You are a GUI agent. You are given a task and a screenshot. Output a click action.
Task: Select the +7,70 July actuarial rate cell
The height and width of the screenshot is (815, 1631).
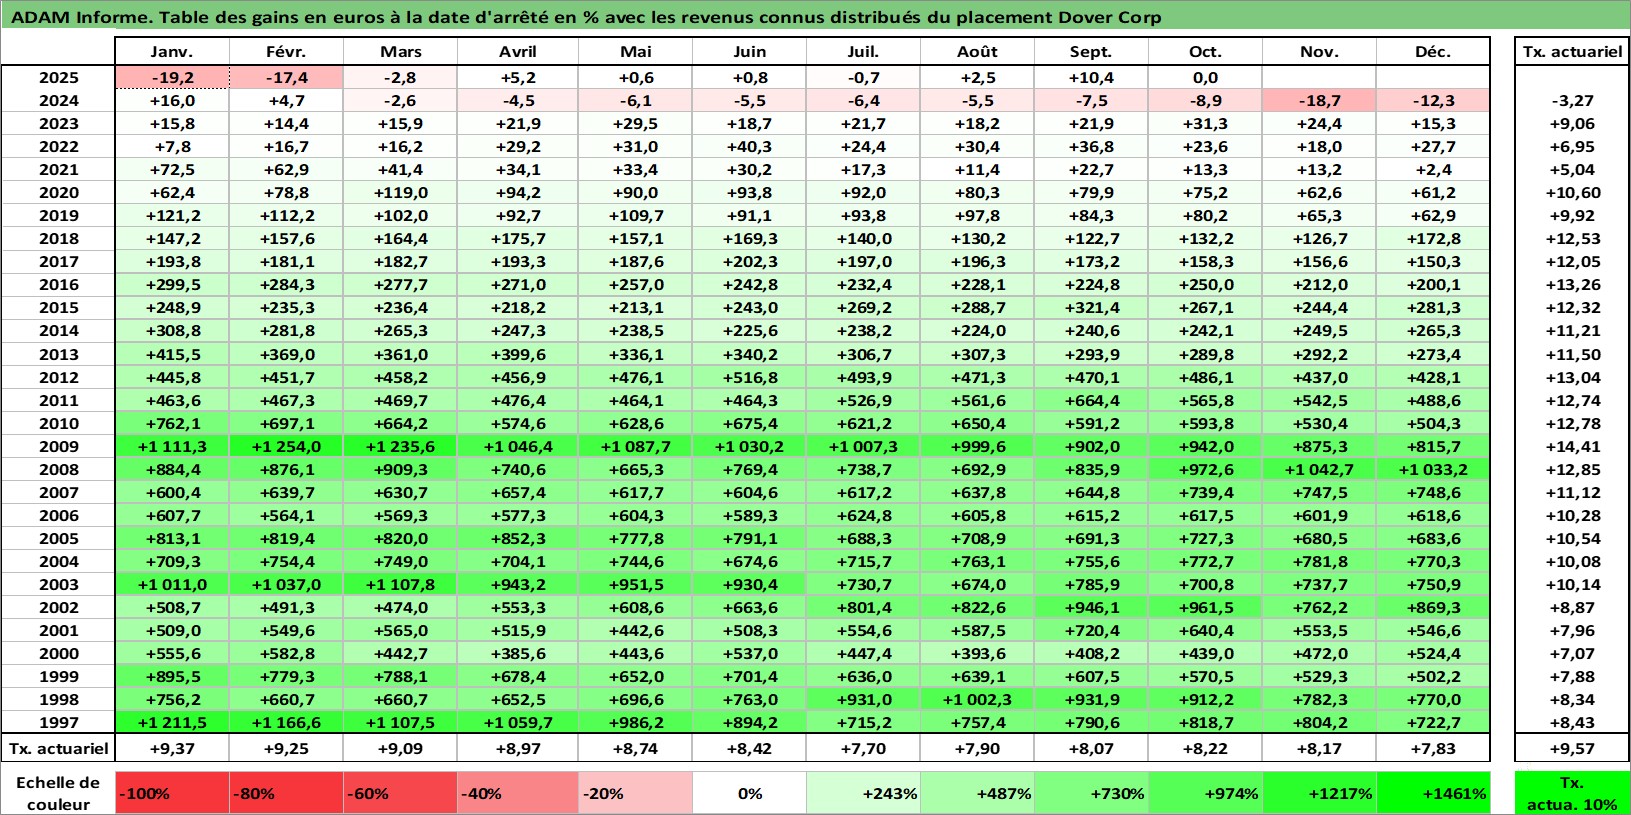tap(864, 748)
